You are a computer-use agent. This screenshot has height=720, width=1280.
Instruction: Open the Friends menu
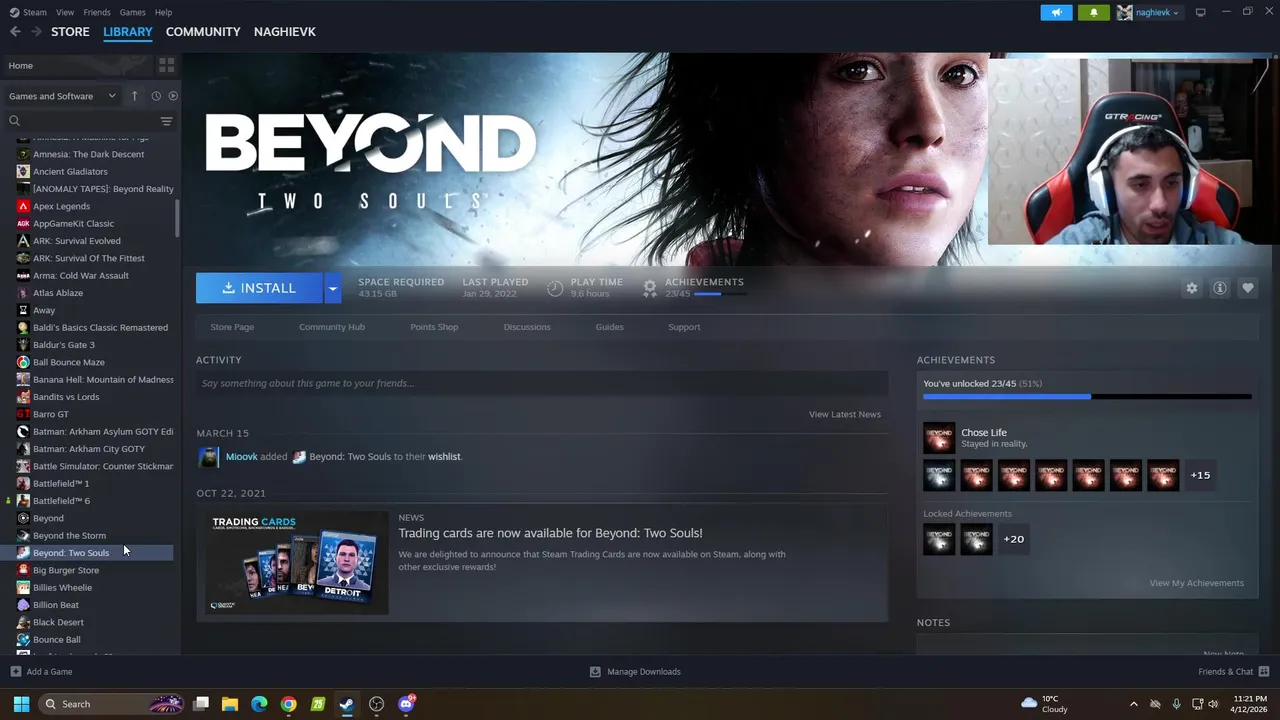click(x=97, y=12)
